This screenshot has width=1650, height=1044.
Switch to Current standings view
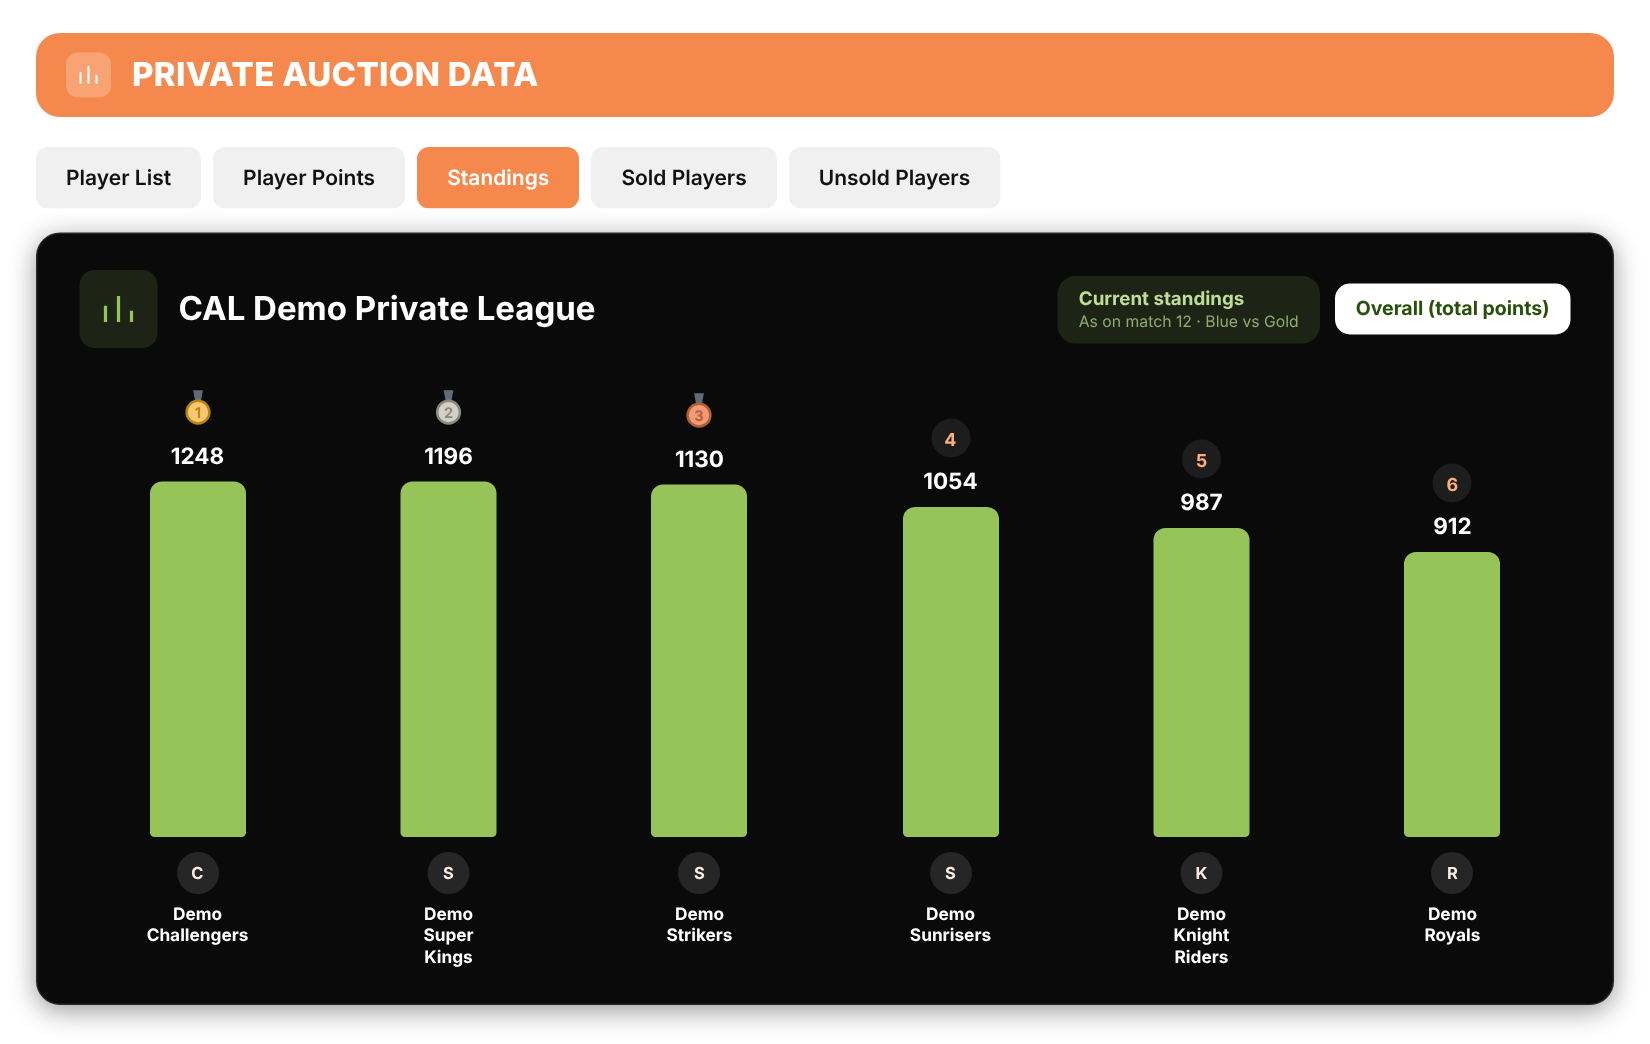tap(1188, 309)
